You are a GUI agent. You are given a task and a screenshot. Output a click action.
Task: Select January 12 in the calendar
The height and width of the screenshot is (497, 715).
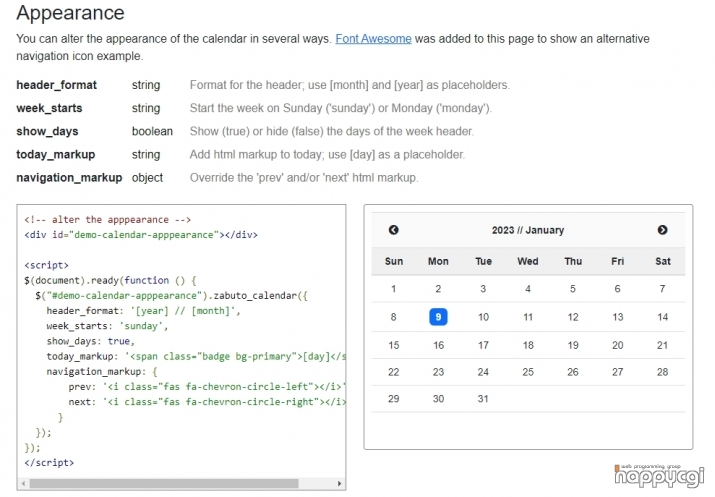(x=573, y=317)
